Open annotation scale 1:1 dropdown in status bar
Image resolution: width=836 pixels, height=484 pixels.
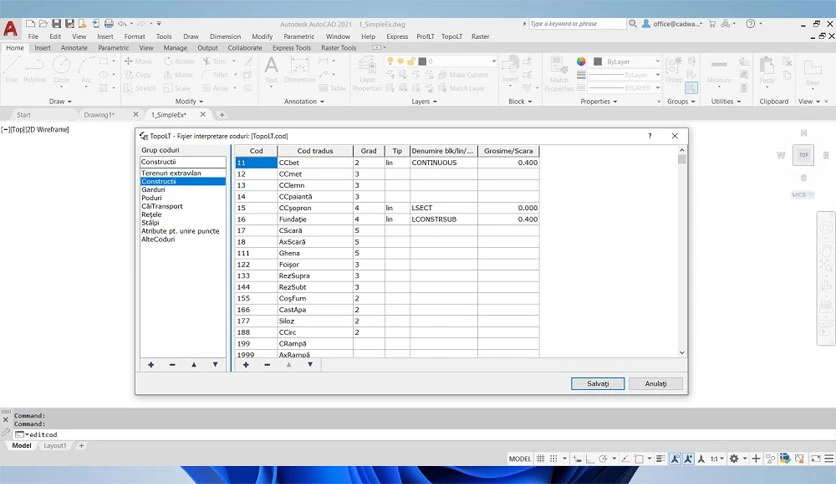717,458
